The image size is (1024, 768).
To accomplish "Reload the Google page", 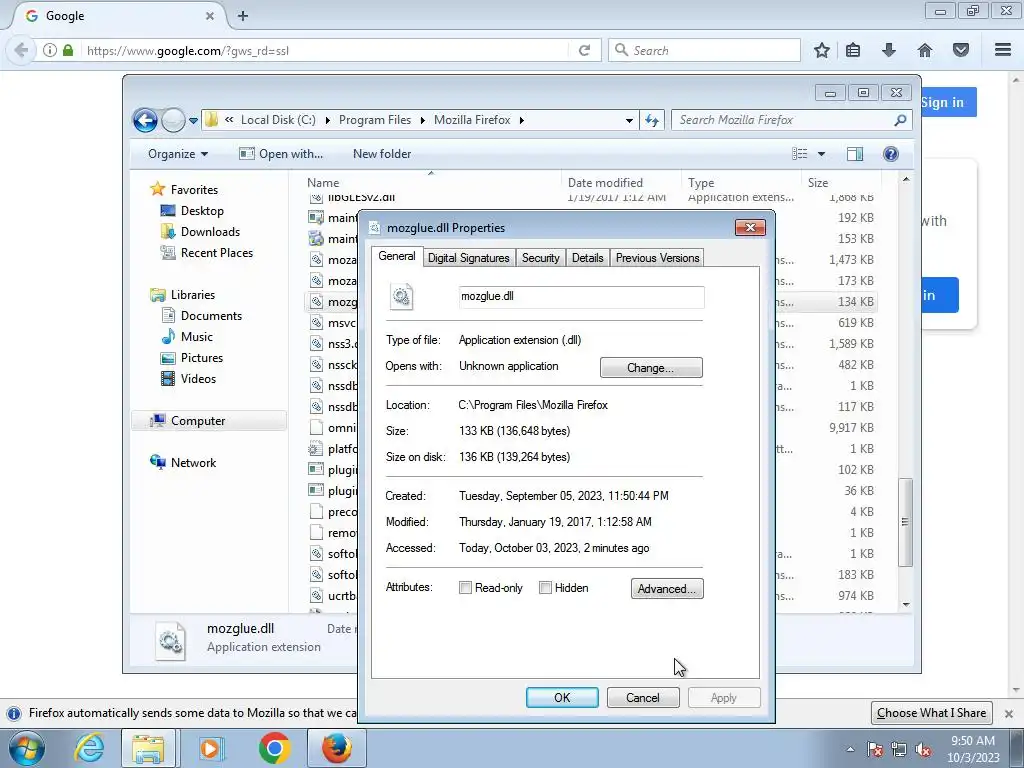I will tap(584, 50).
